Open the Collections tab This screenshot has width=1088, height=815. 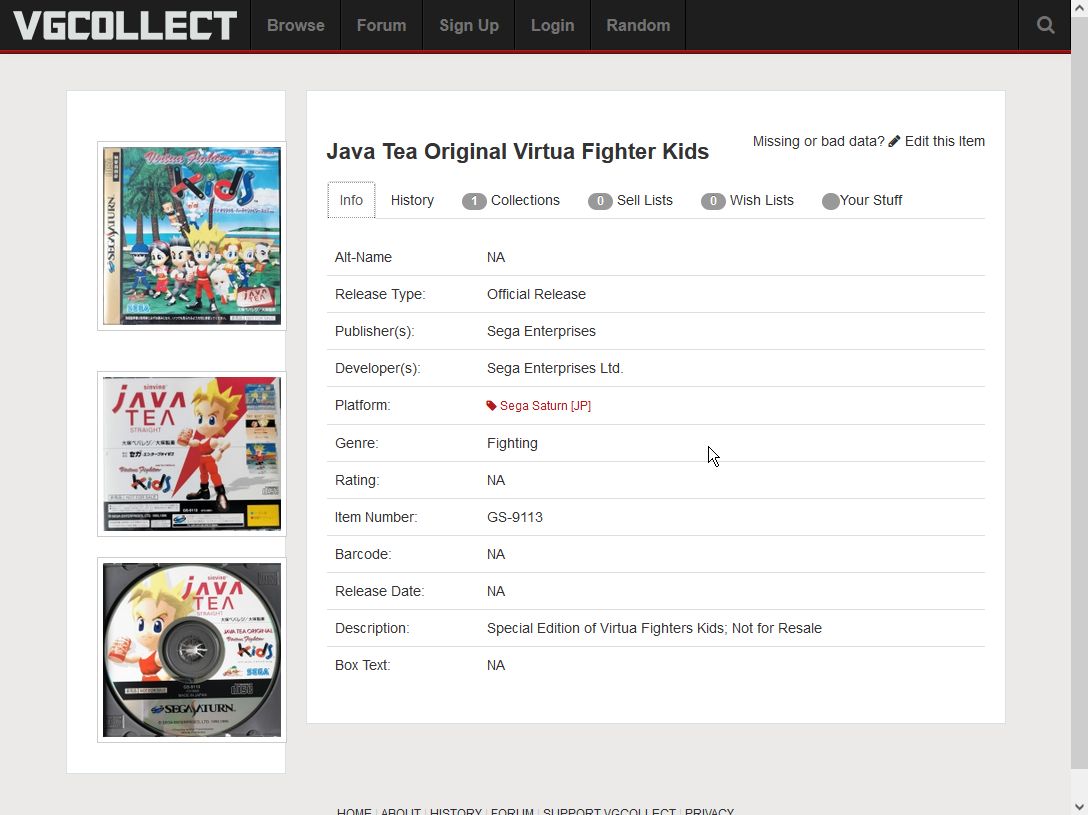point(524,200)
